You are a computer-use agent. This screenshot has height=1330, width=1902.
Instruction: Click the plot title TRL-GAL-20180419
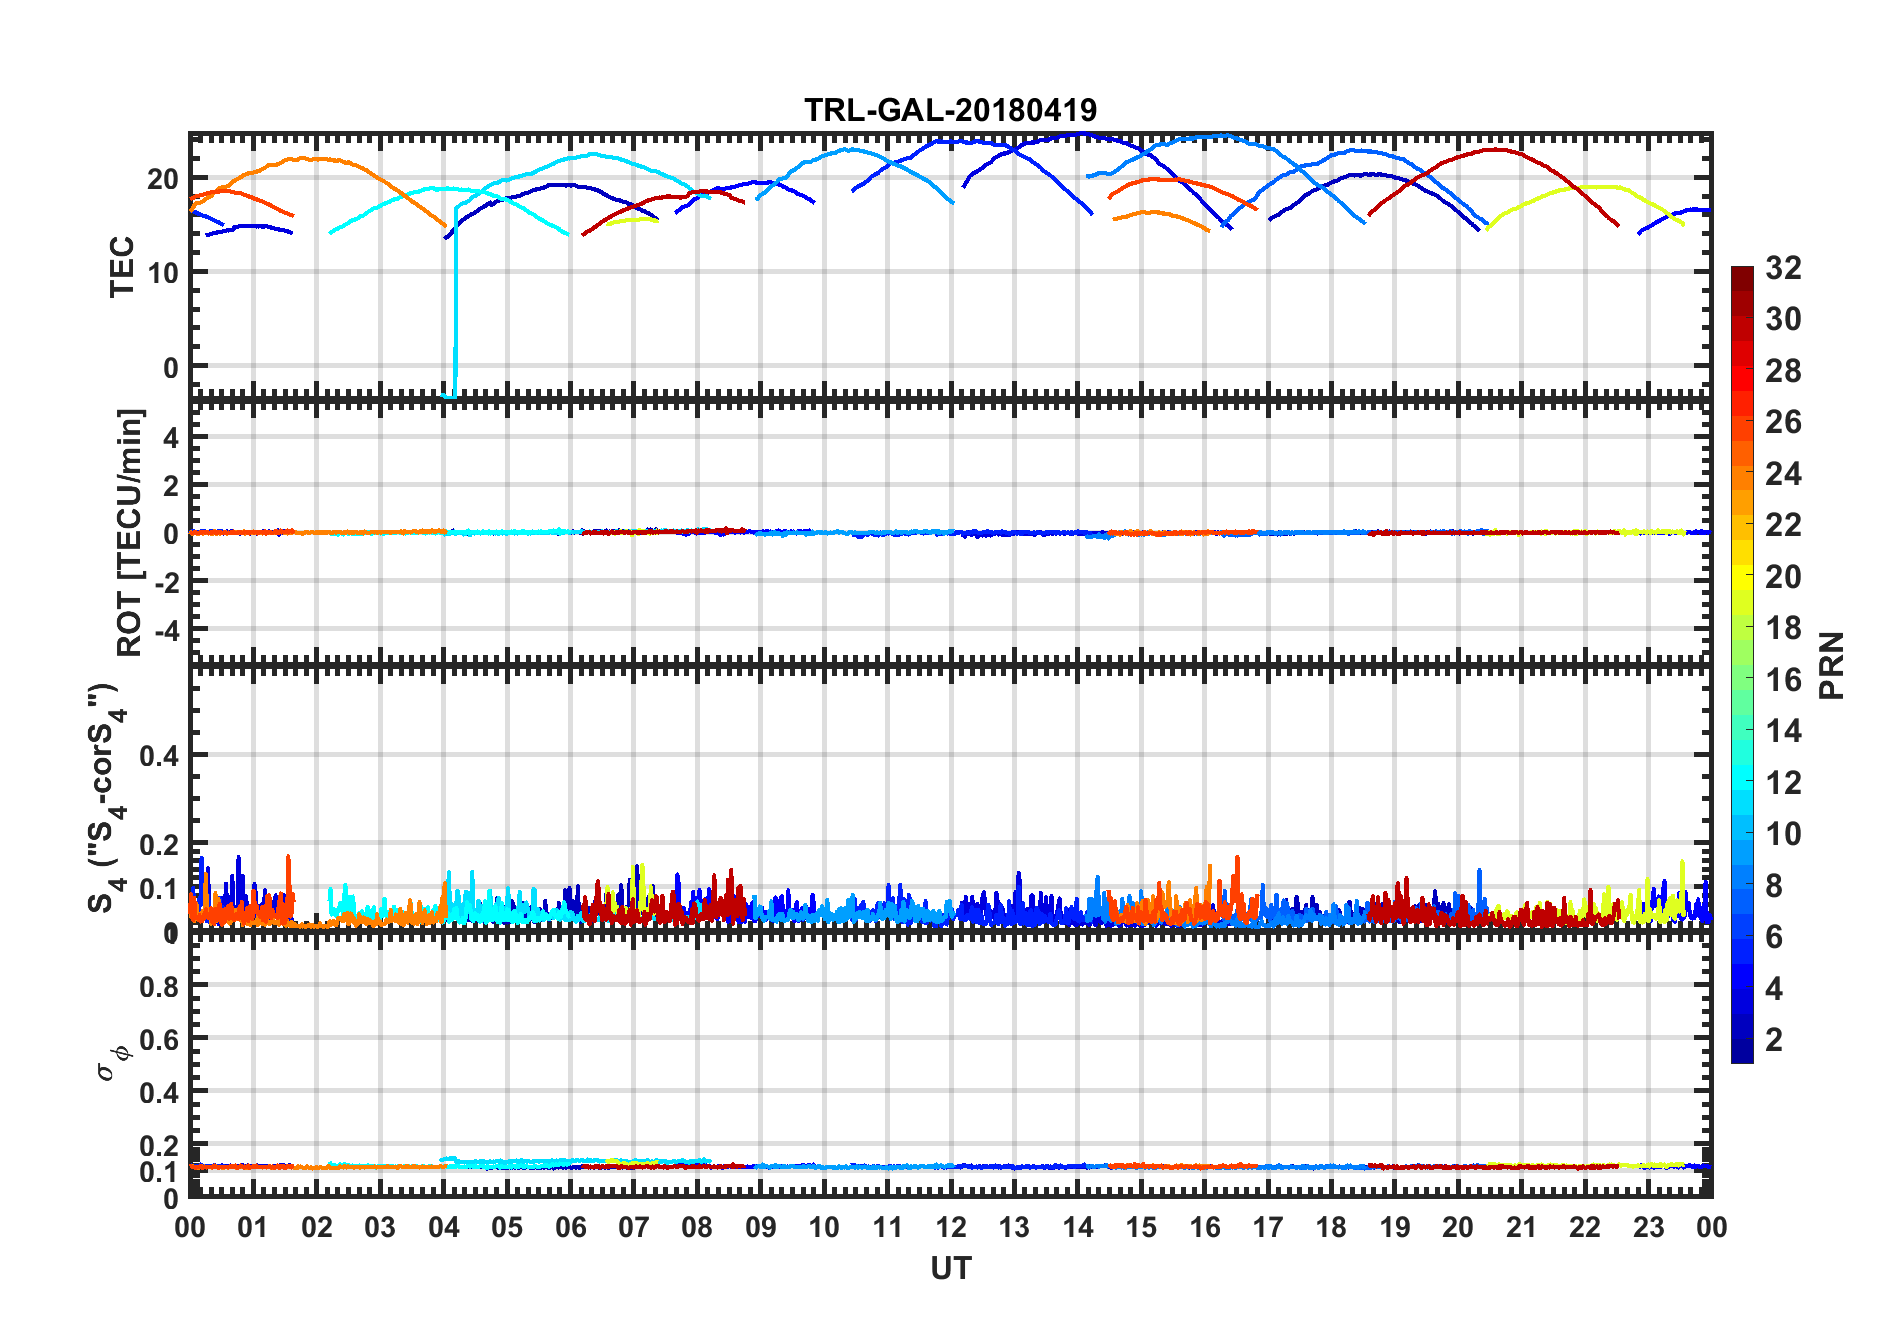coord(950,110)
